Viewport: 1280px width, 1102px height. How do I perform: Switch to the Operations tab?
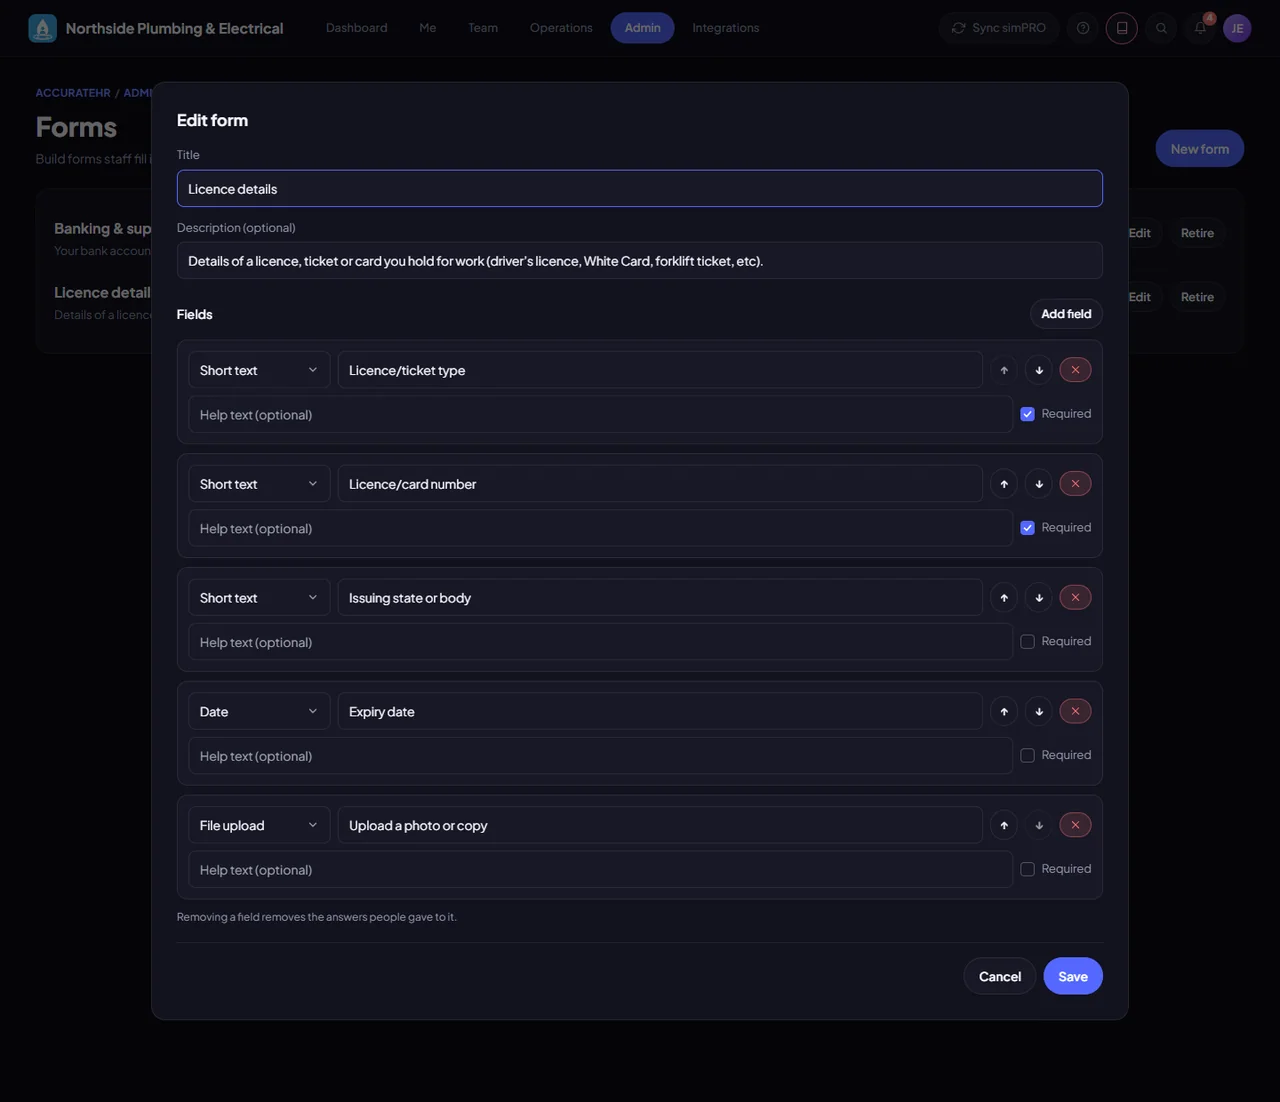point(561,28)
